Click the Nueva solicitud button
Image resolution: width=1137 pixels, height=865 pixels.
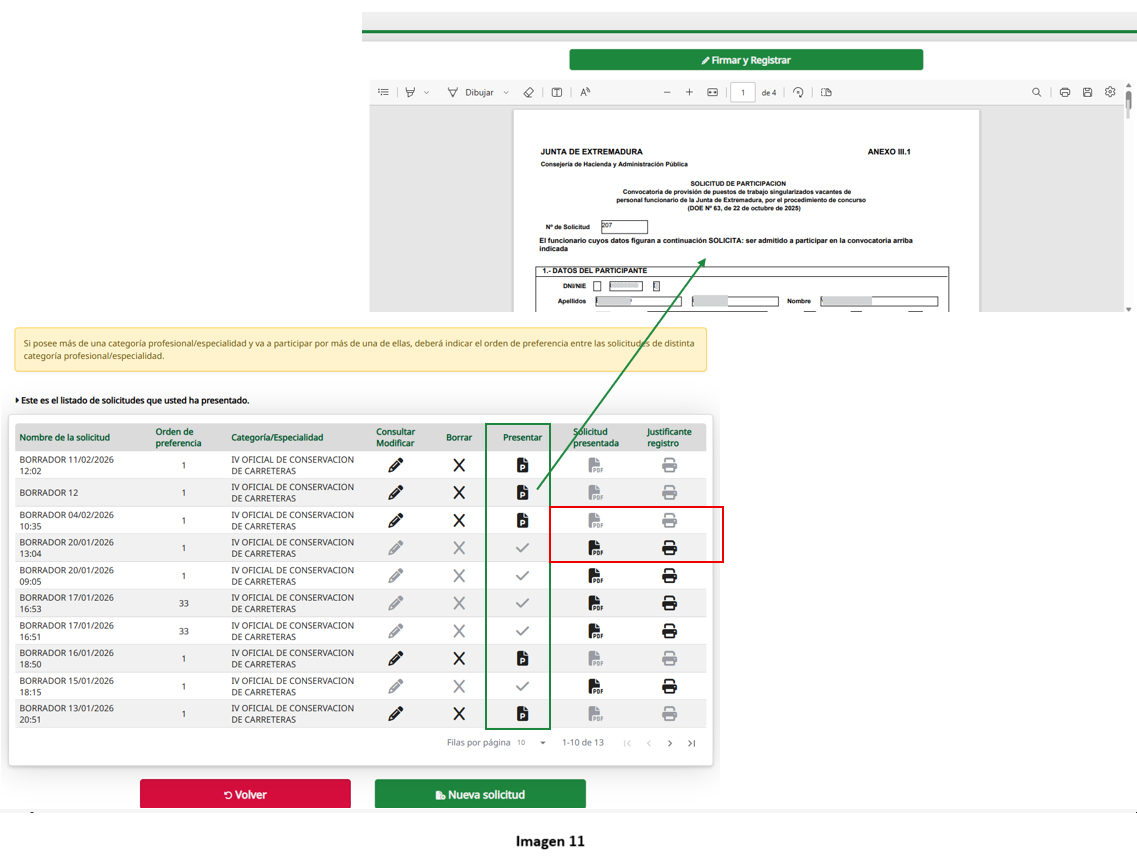pos(480,795)
